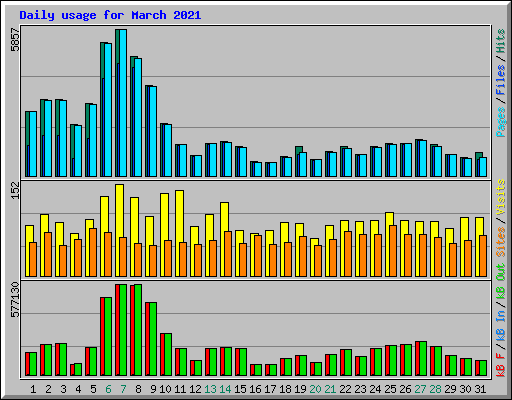Click green weekend day 14 label
This screenshot has width=512, height=400.
(225, 389)
